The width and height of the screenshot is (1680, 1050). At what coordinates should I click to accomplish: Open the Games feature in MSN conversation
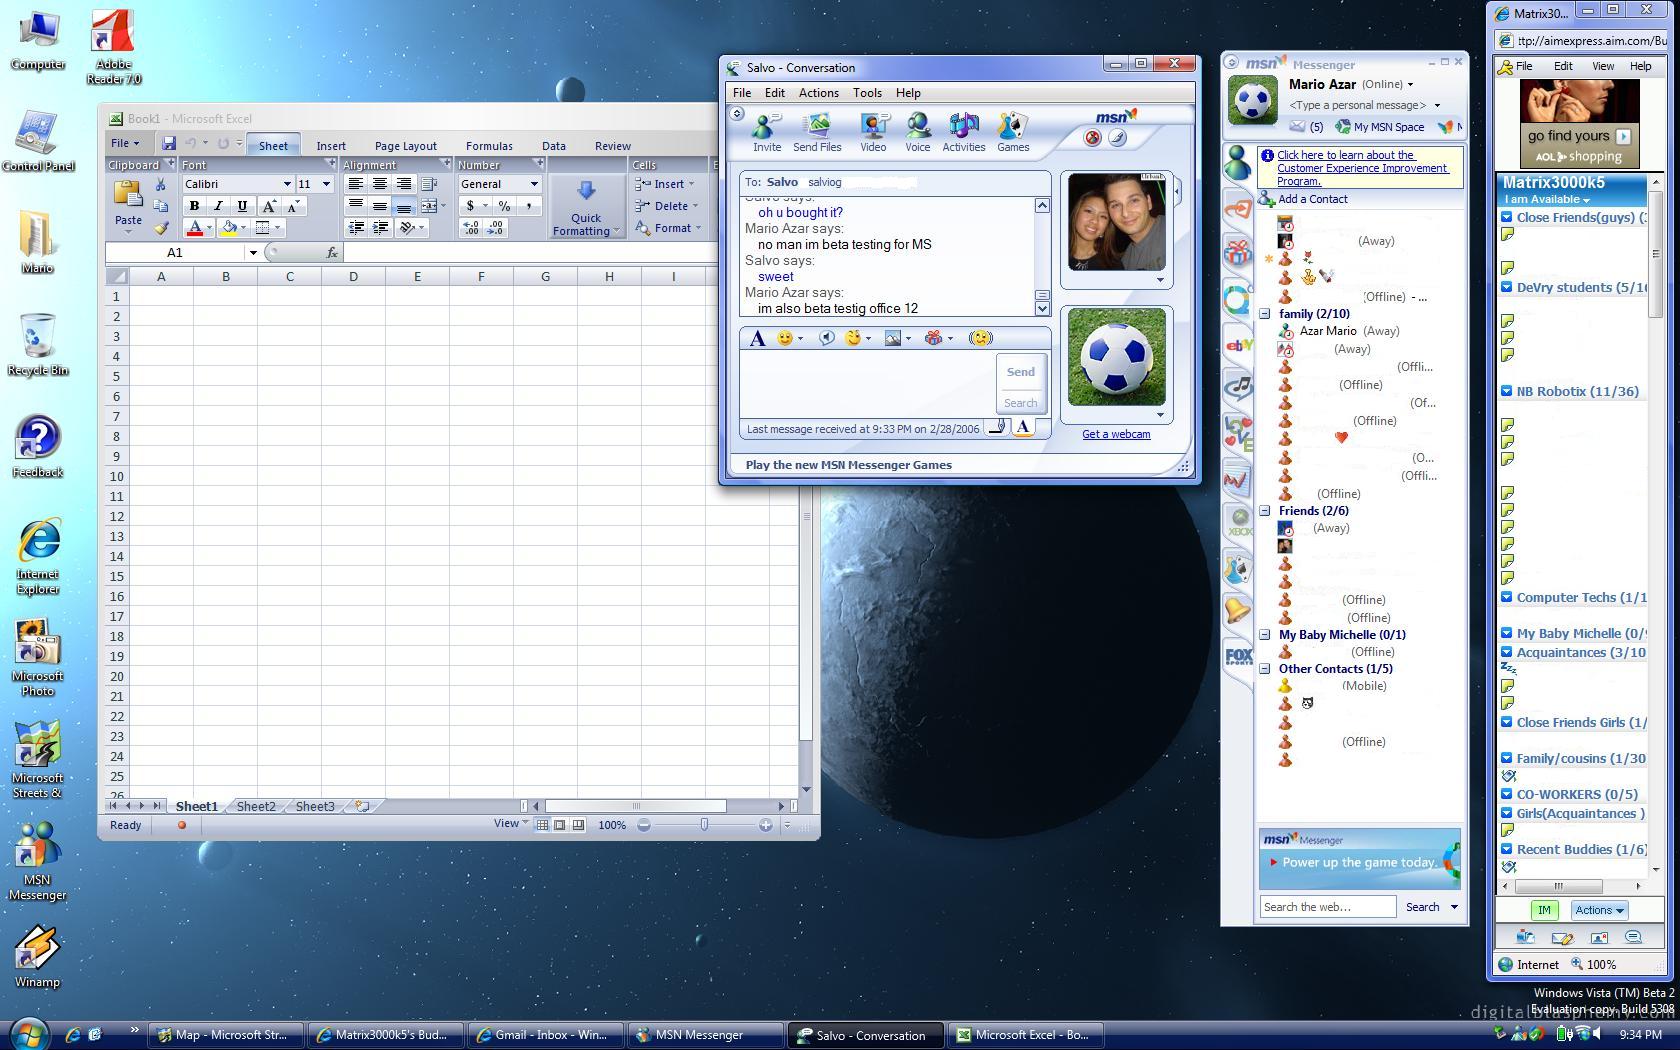coord(1012,131)
